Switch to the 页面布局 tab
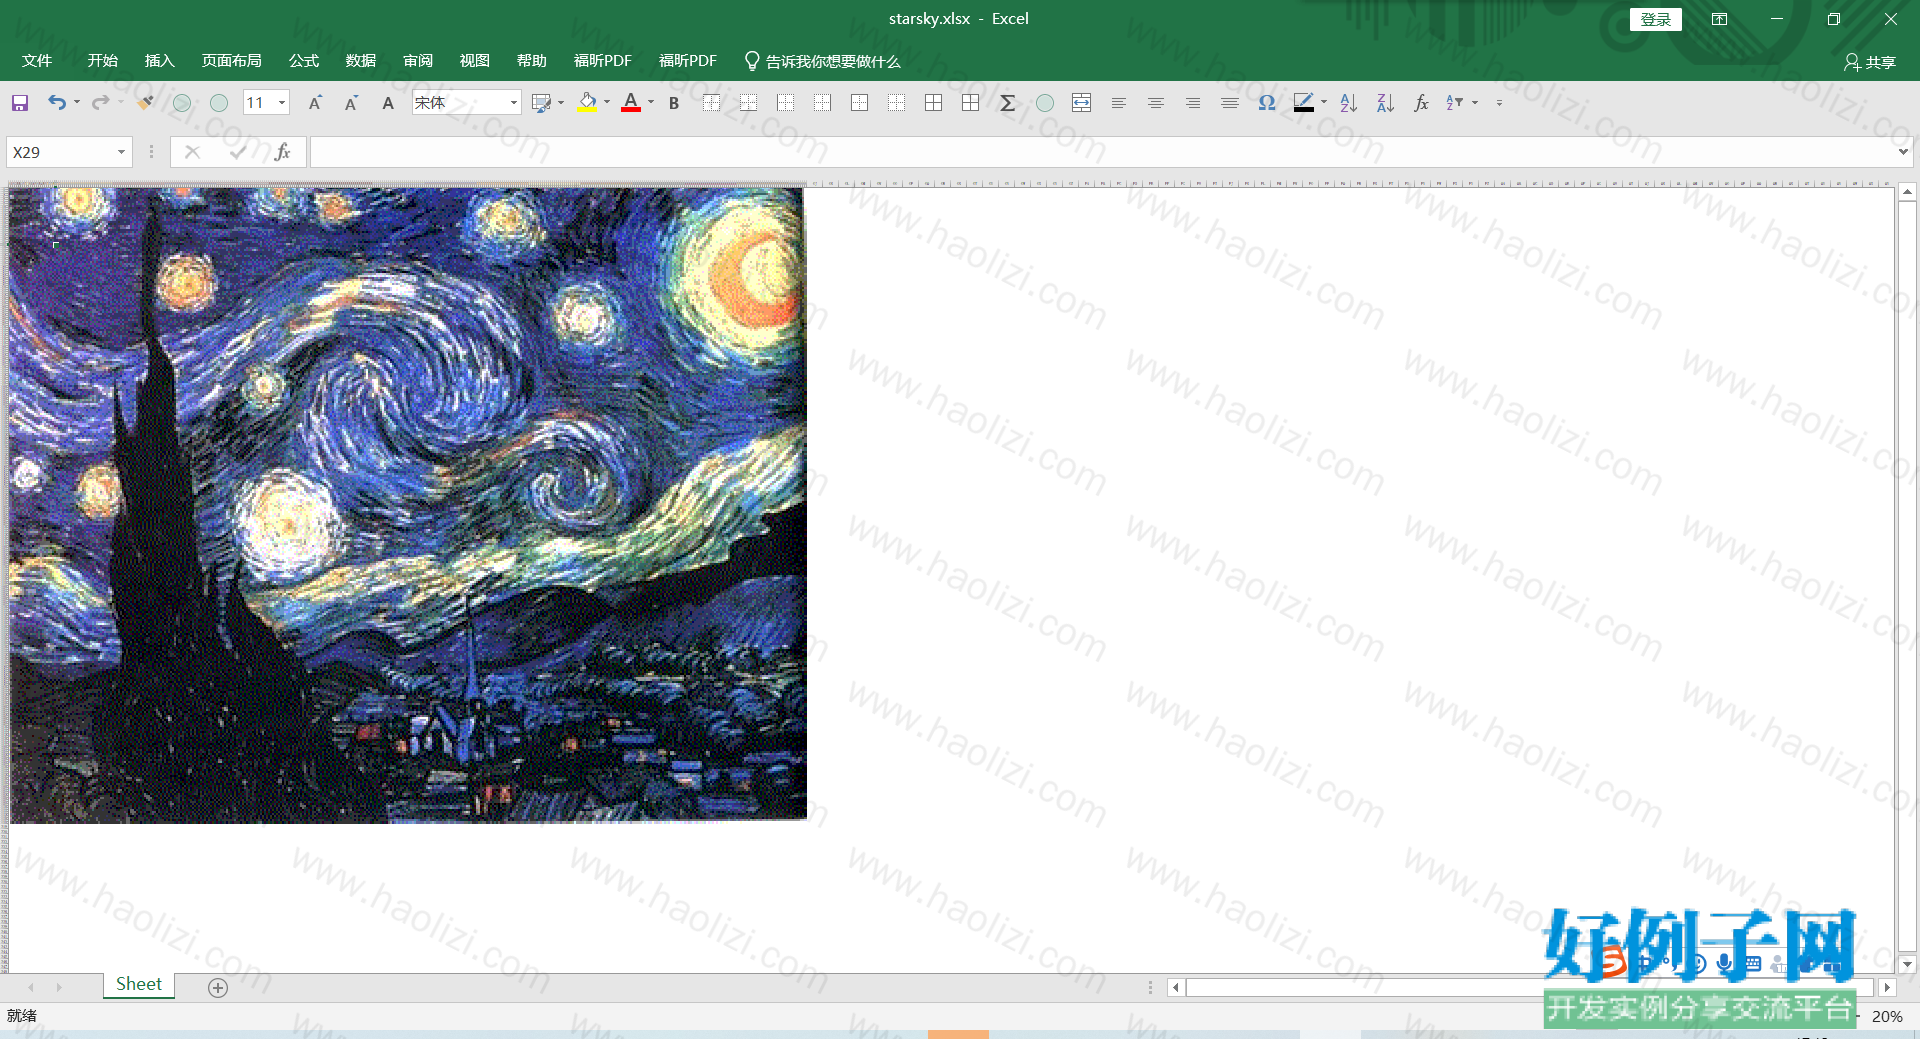 tap(231, 61)
